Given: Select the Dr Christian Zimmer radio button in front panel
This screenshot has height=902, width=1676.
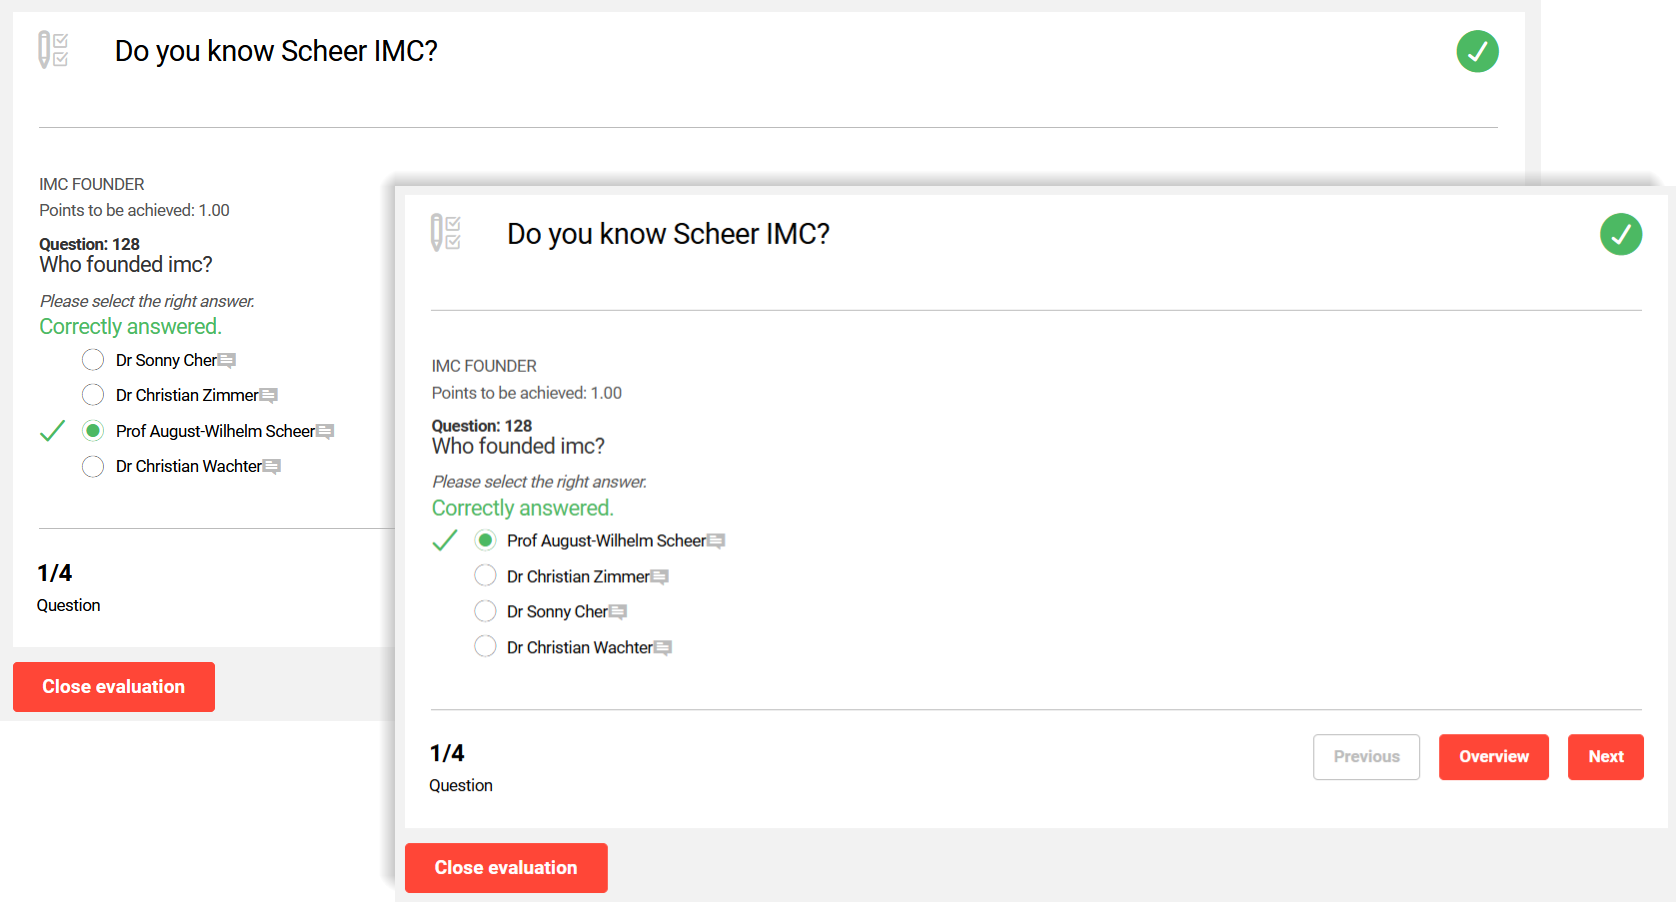Looking at the screenshot, I should [485, 576].
